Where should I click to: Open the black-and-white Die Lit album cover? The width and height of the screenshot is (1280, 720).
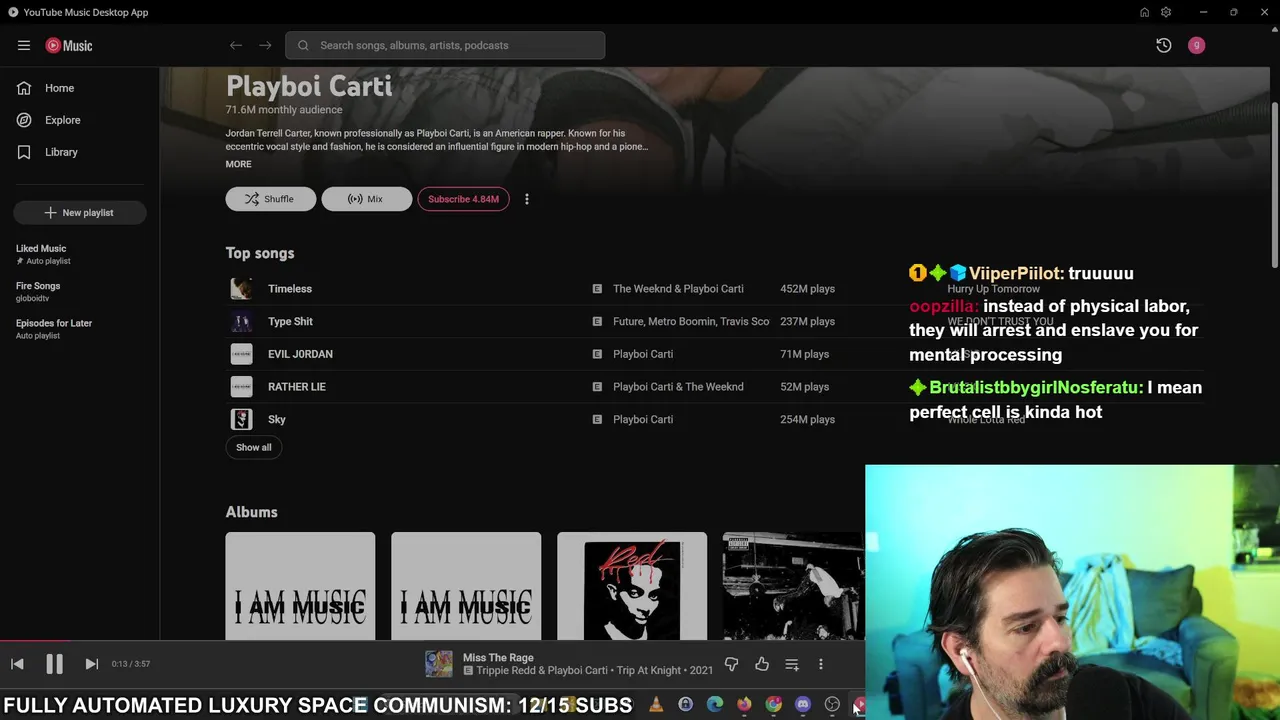click(x=794, y=586)
